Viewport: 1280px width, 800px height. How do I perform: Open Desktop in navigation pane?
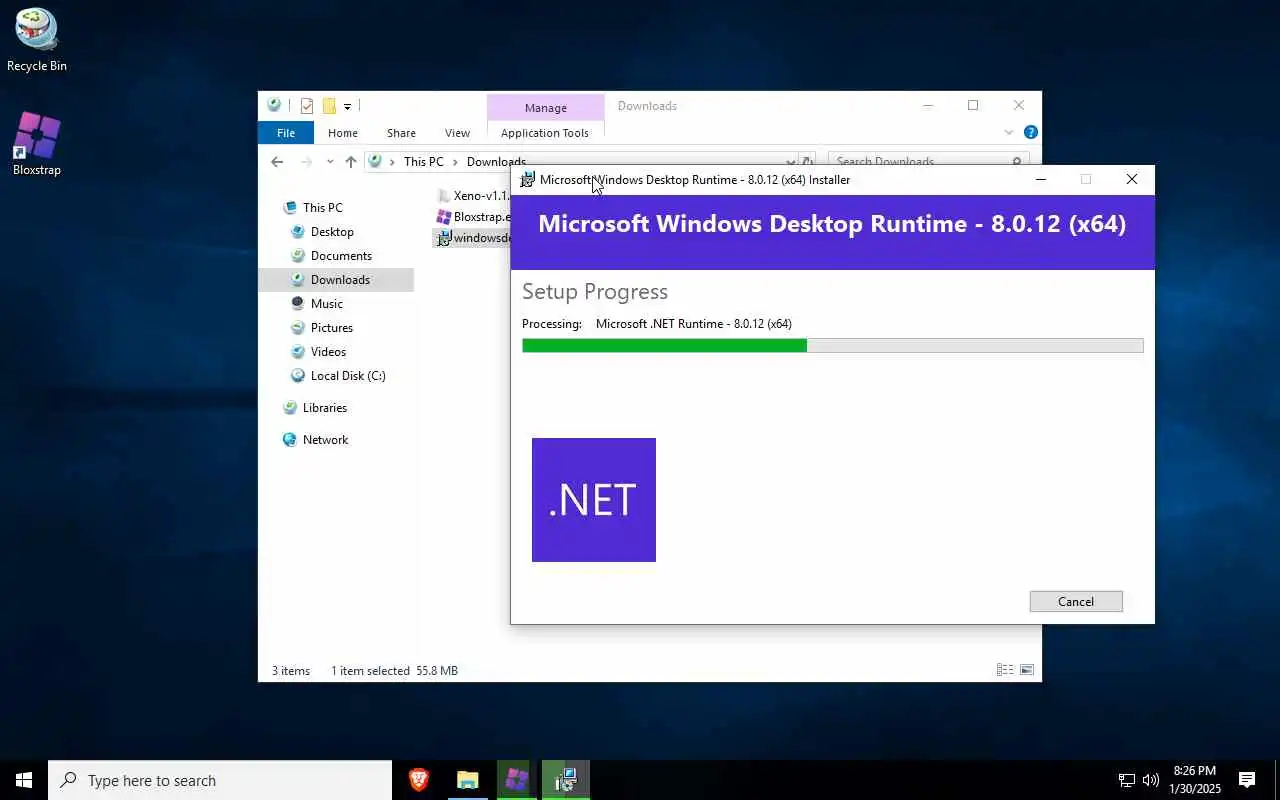tap(332, 232)
